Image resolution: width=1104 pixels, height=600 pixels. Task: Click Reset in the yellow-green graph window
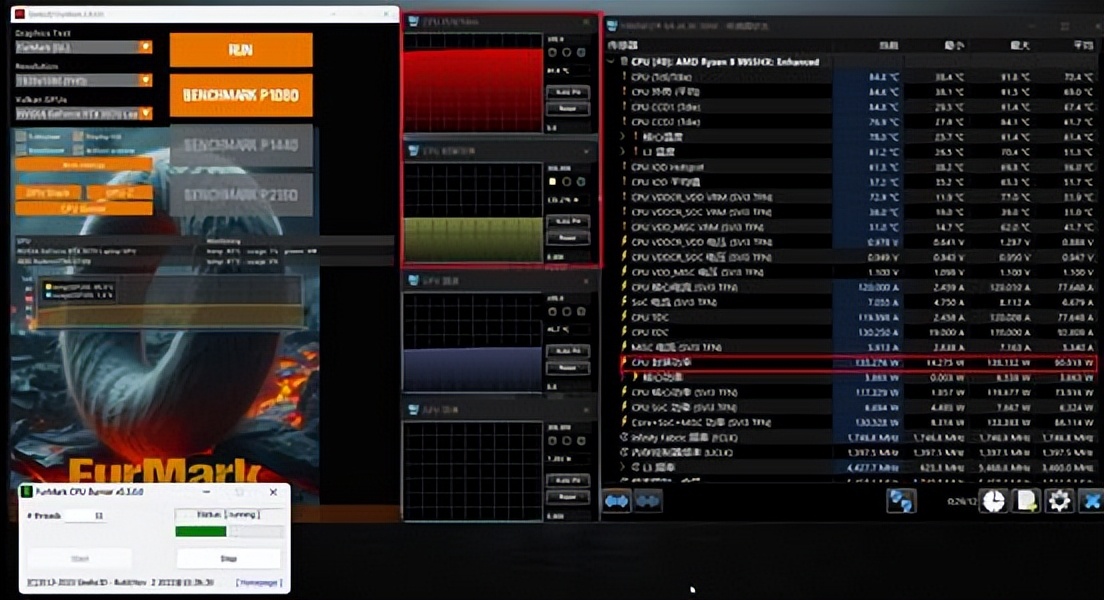[x=567, y=238]
